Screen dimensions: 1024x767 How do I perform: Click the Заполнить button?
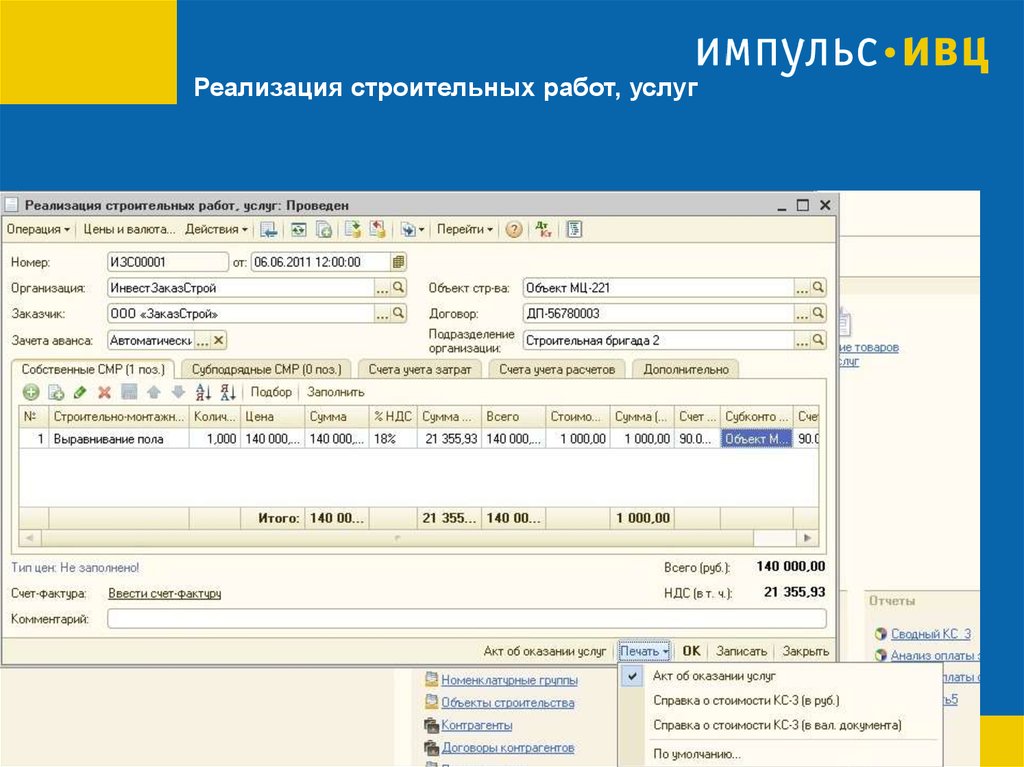click(336, 392)
